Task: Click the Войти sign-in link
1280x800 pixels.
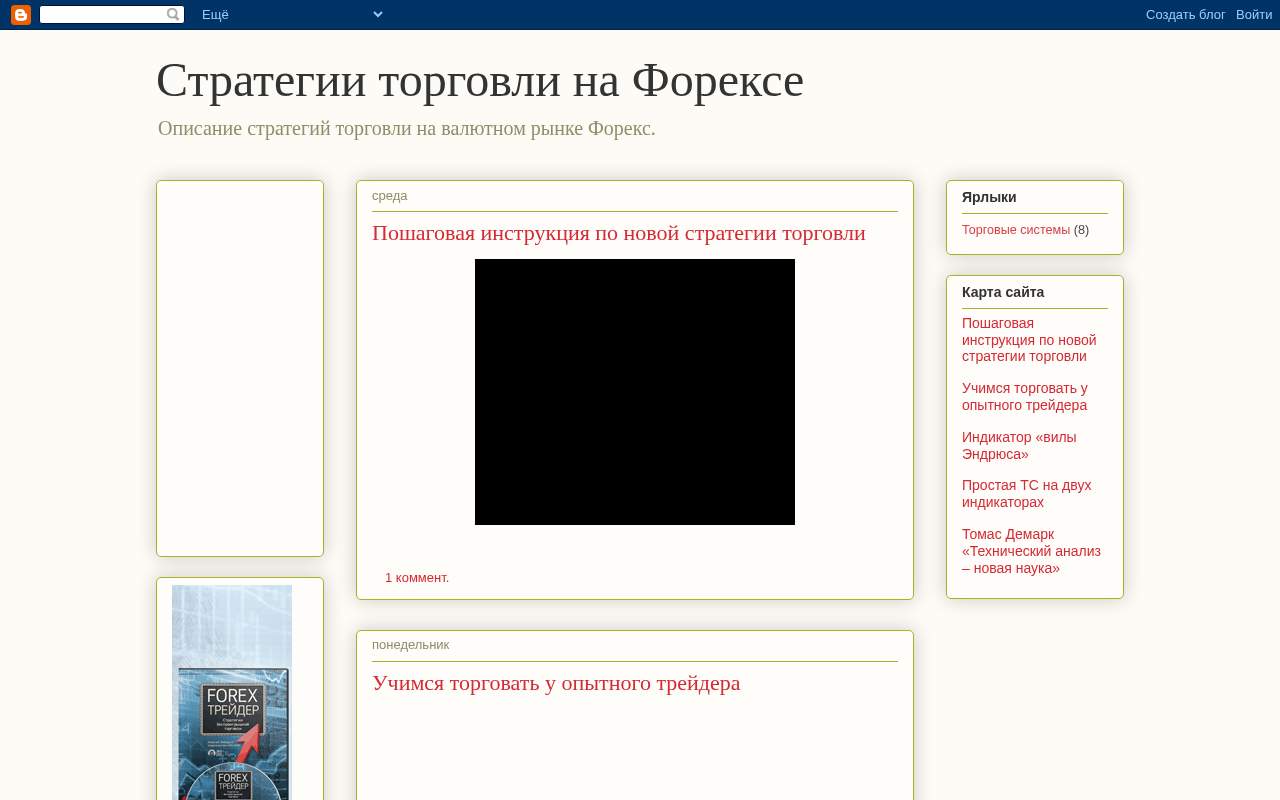Action: pyautogui.click(x=1254, y=15)
